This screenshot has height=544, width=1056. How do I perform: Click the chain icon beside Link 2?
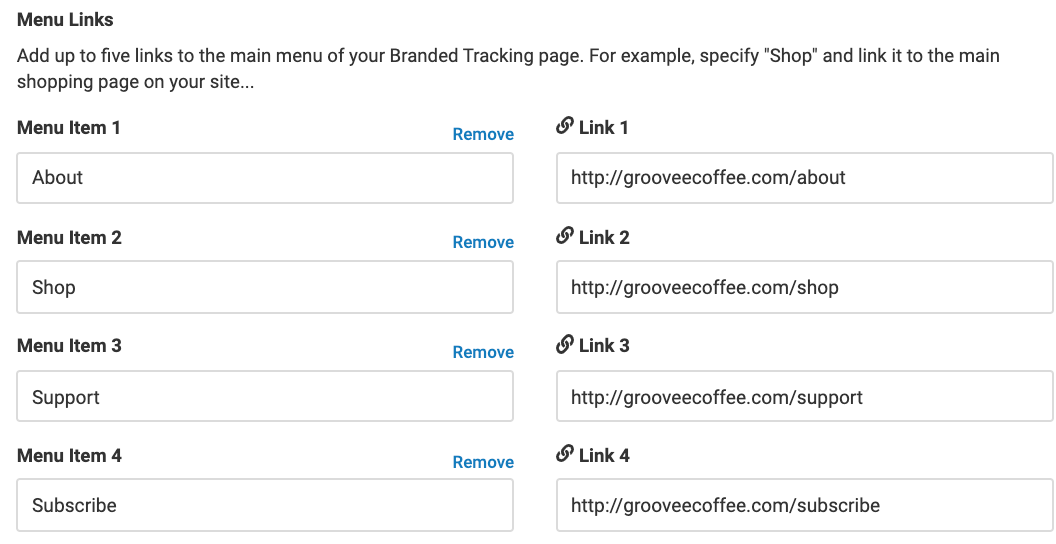tap(564, 236)
